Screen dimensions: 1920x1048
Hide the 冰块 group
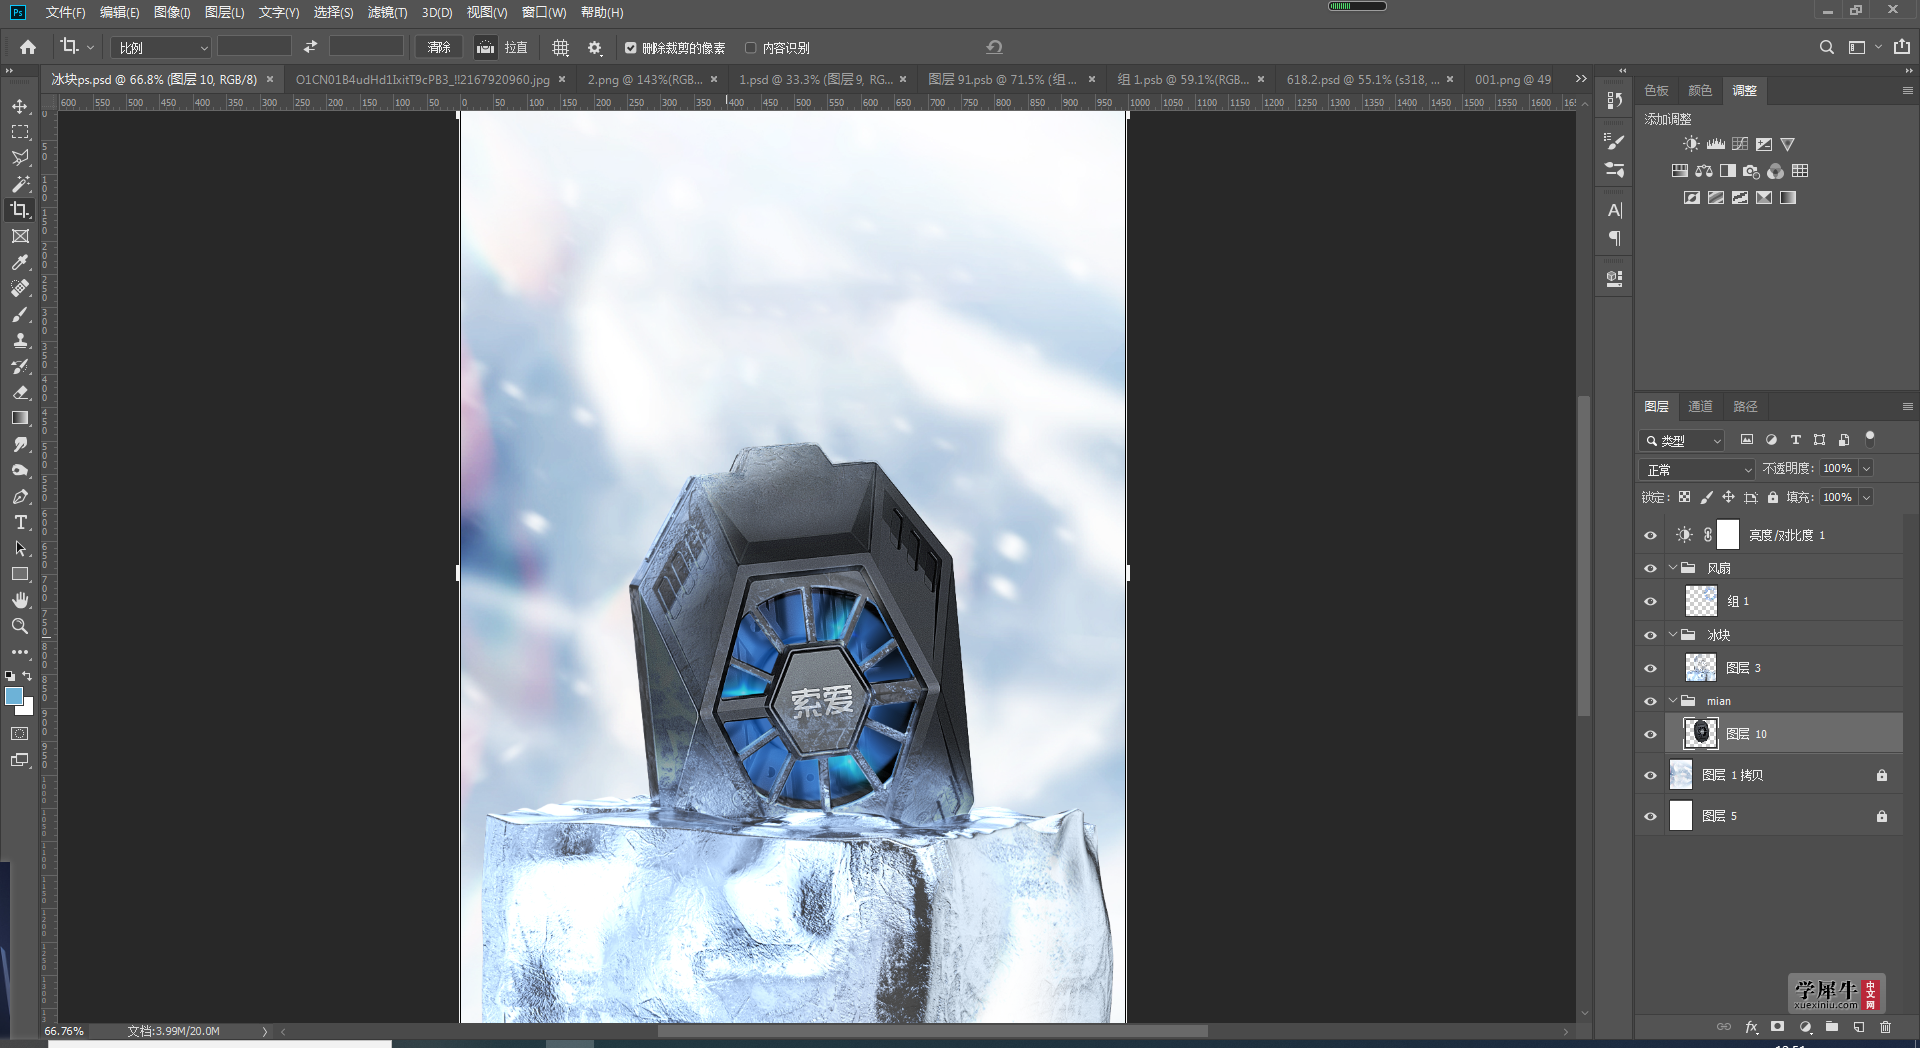tap(1651, 636)
